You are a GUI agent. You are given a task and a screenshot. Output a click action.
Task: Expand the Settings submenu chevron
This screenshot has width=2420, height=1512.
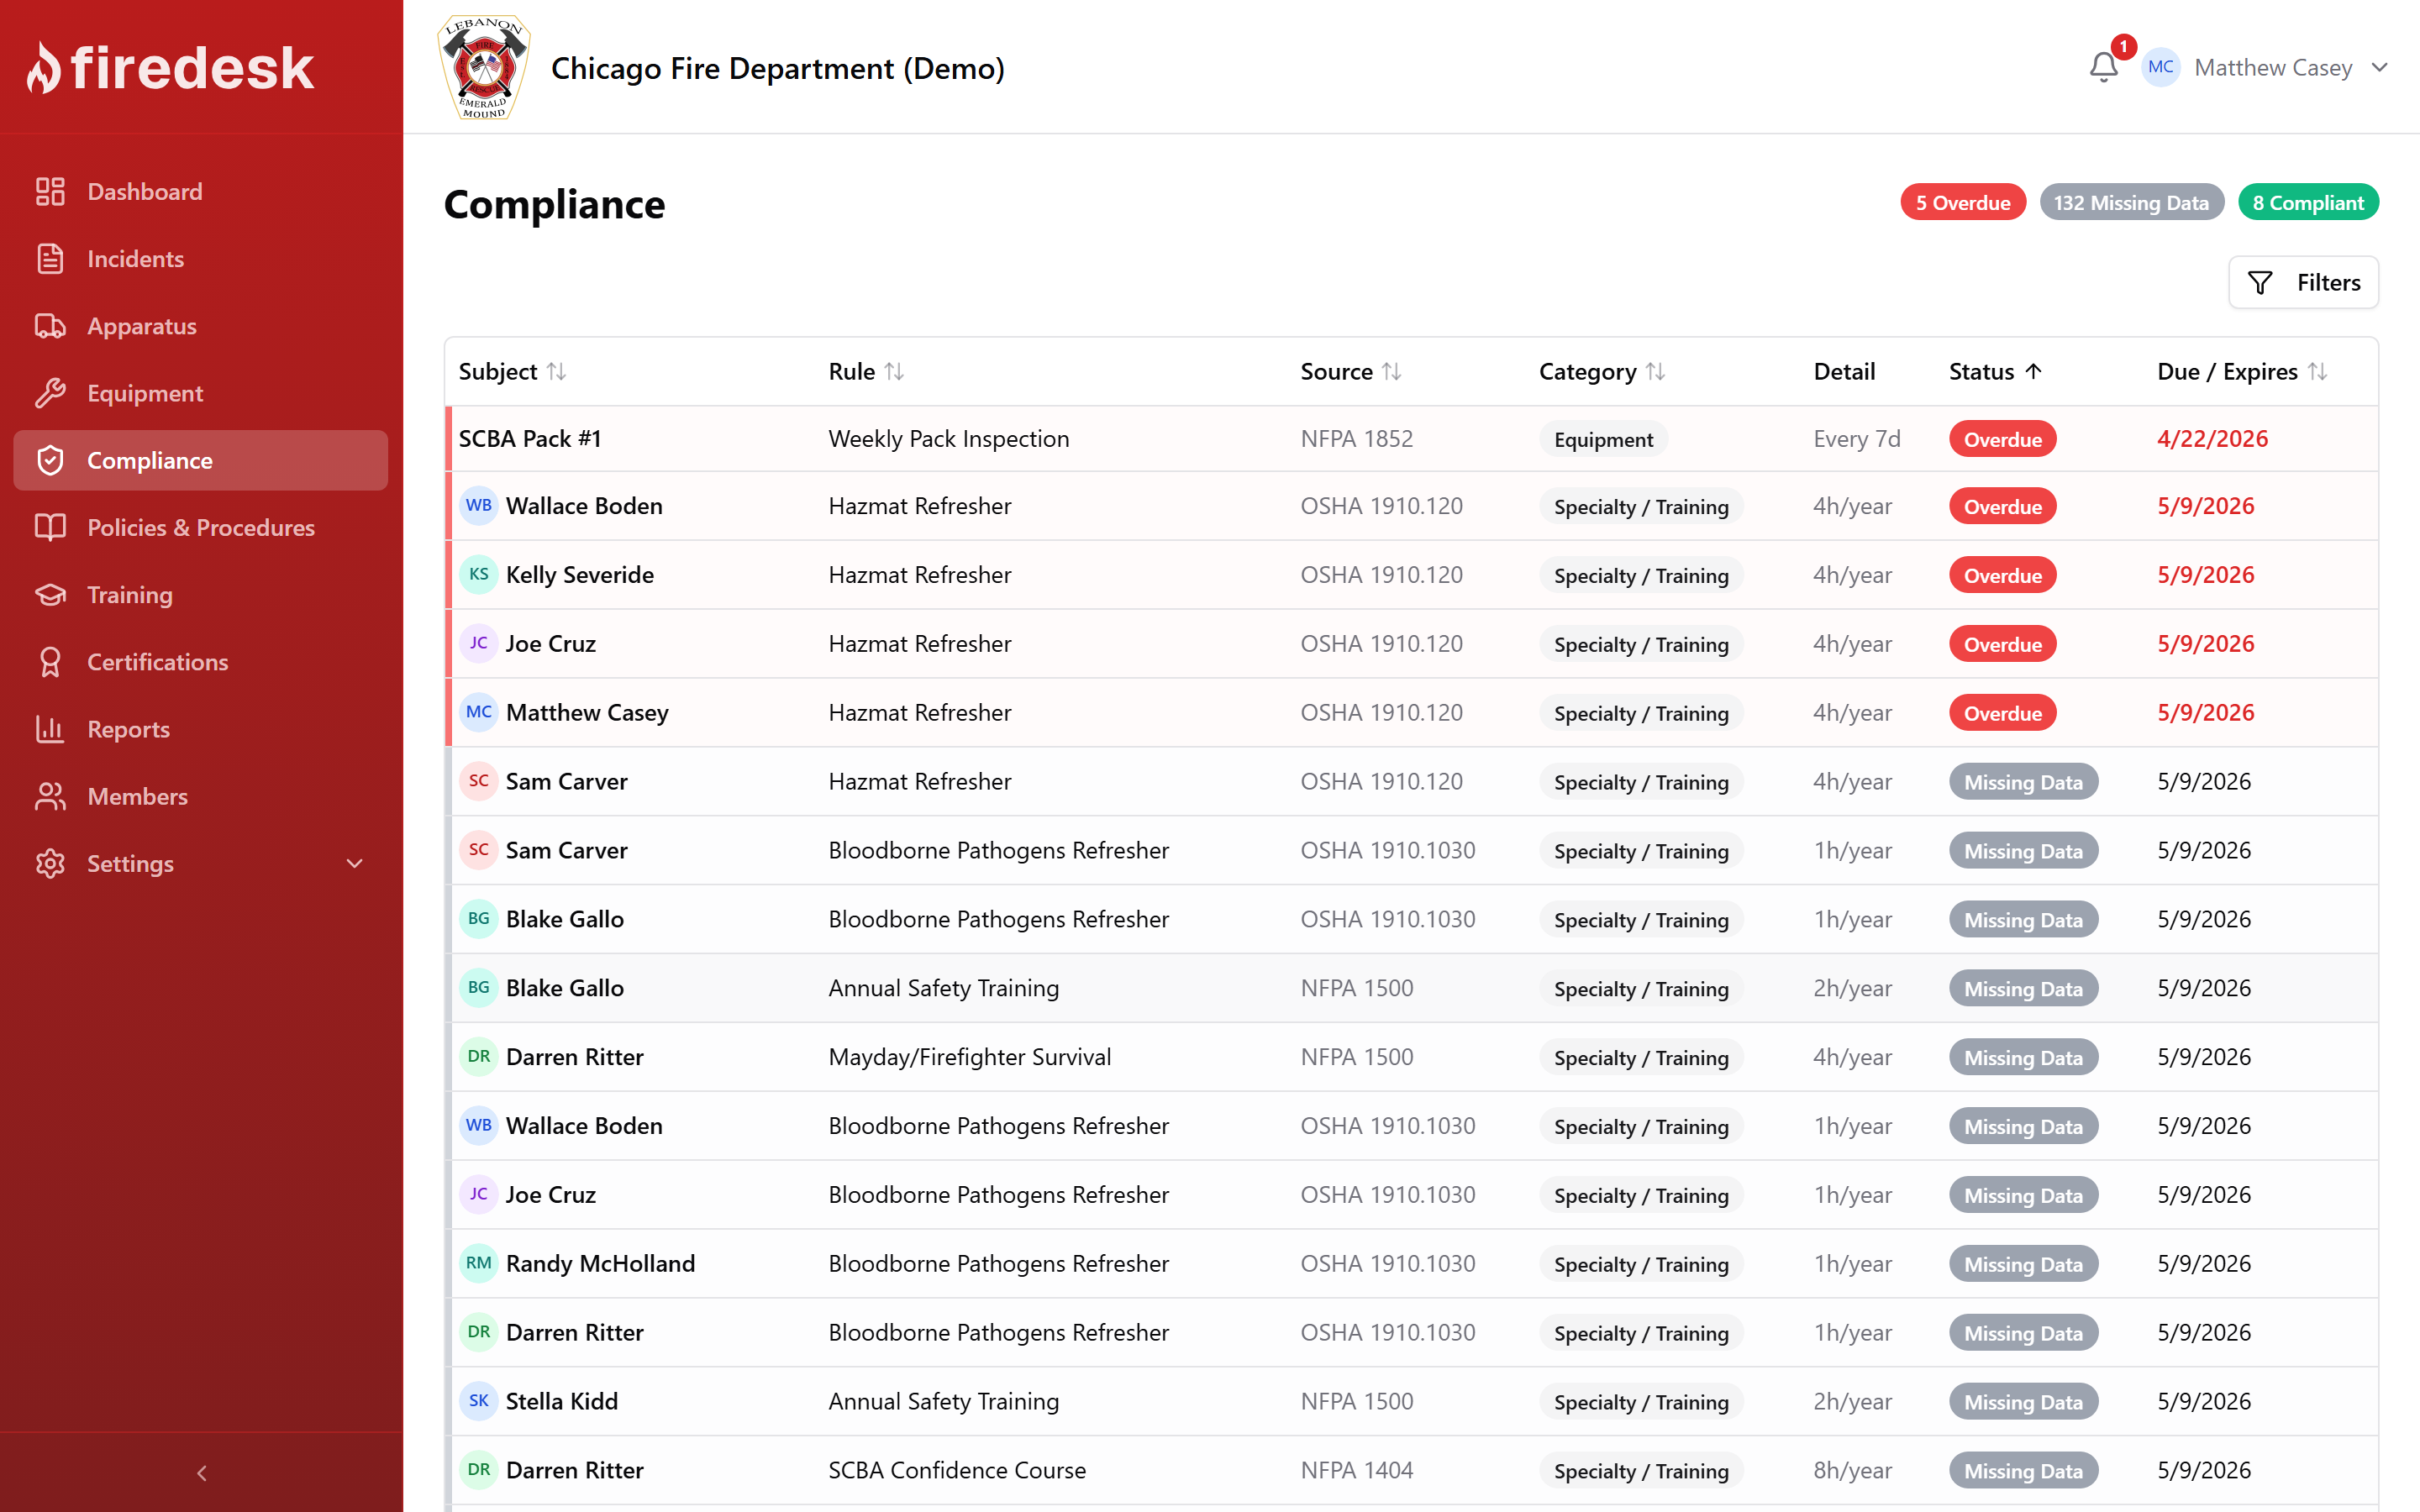(x=354, y=863)
